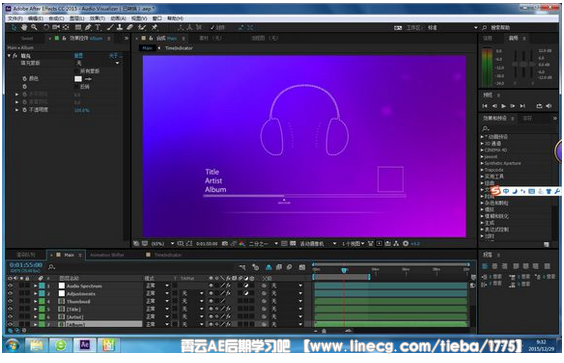
Task: Expand the Audio Spectrum layer arrow
Action: pos(35,286)
